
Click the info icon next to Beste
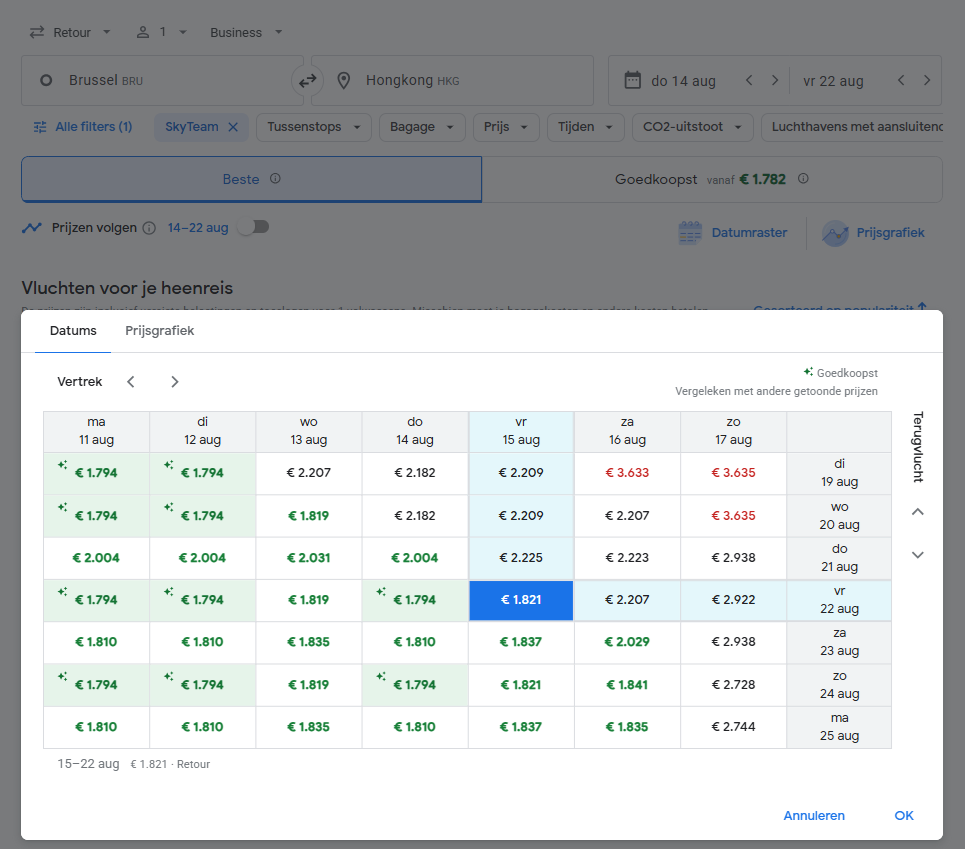click(275, 178)
